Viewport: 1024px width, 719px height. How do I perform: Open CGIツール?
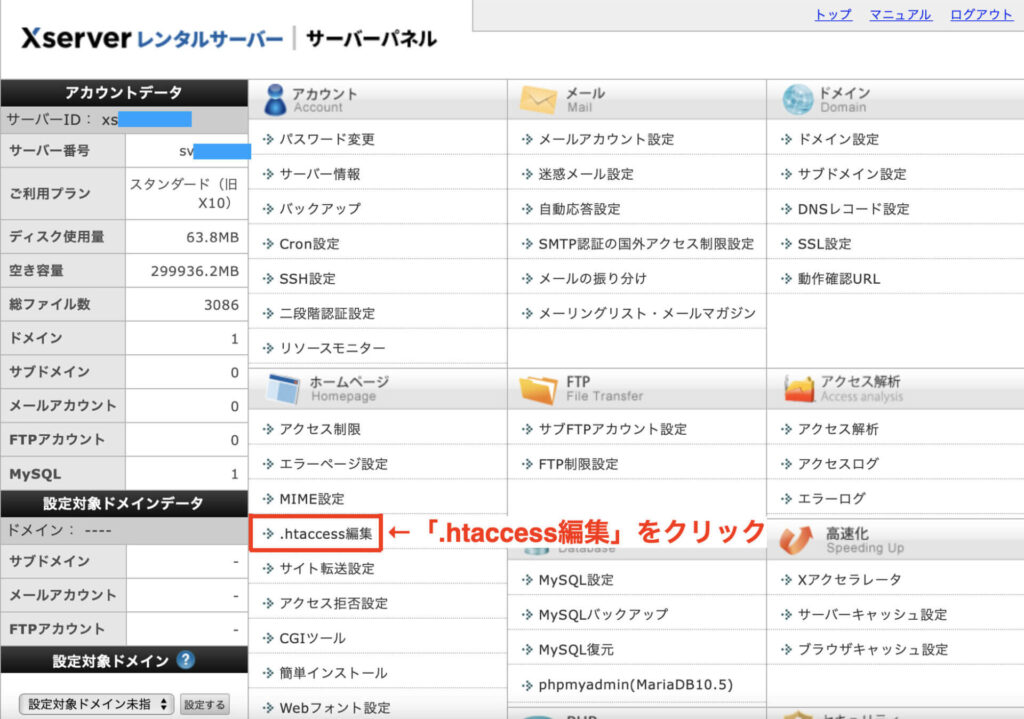click(x=312, y=638)
